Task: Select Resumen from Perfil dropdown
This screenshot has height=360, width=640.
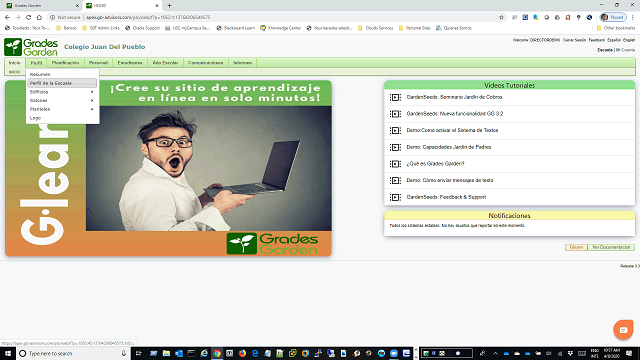Action: tap(62, 74)
